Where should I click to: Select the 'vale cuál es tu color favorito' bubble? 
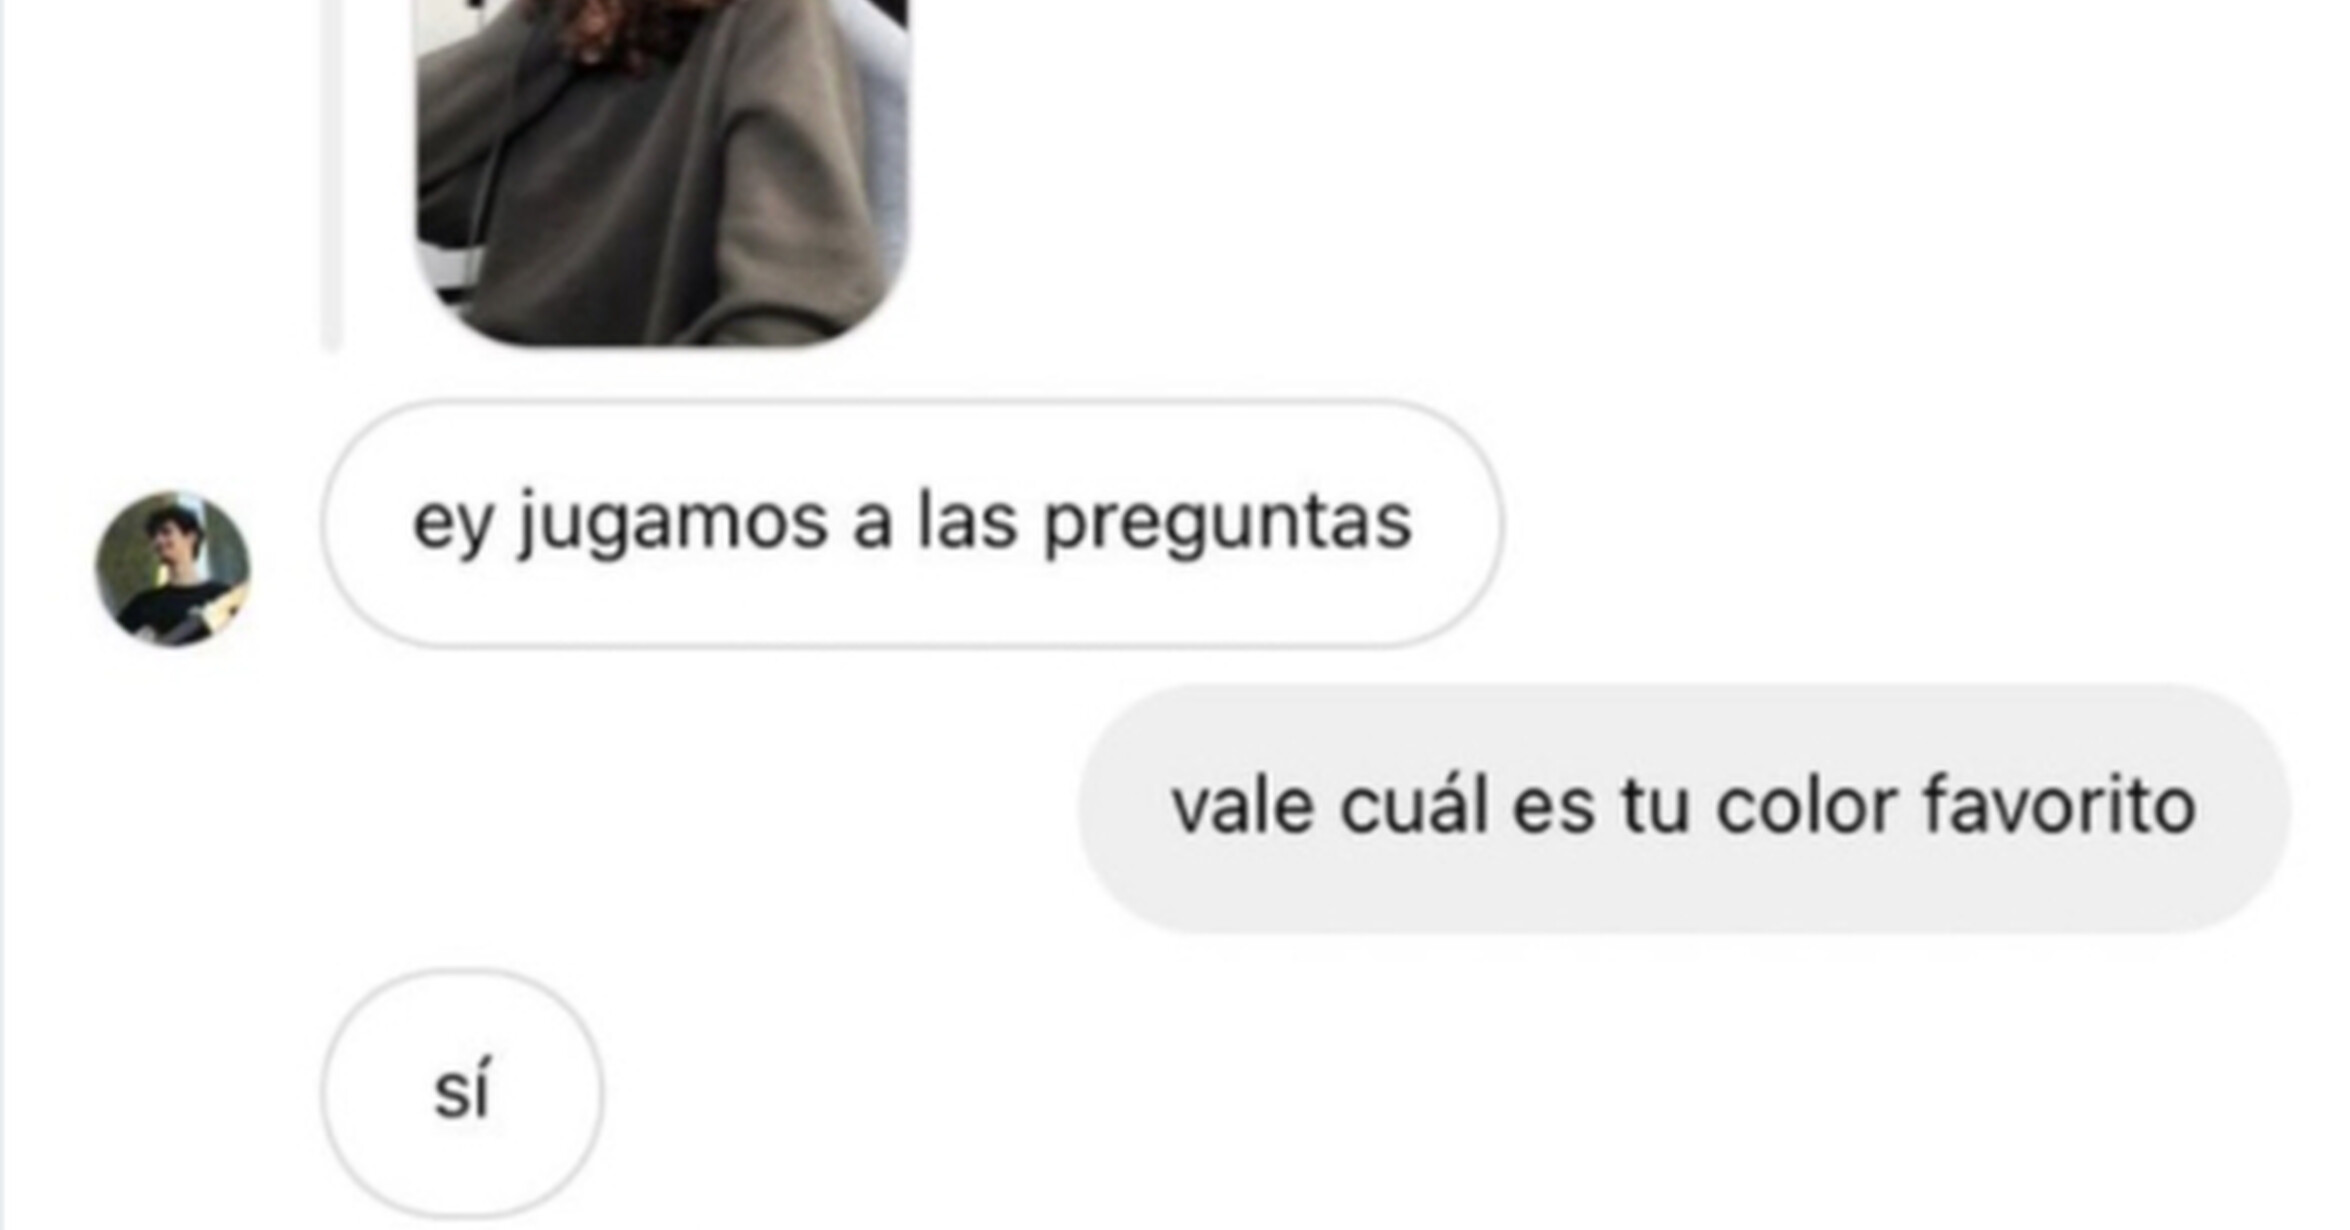pyautogui.click(x=1684, y=809)
